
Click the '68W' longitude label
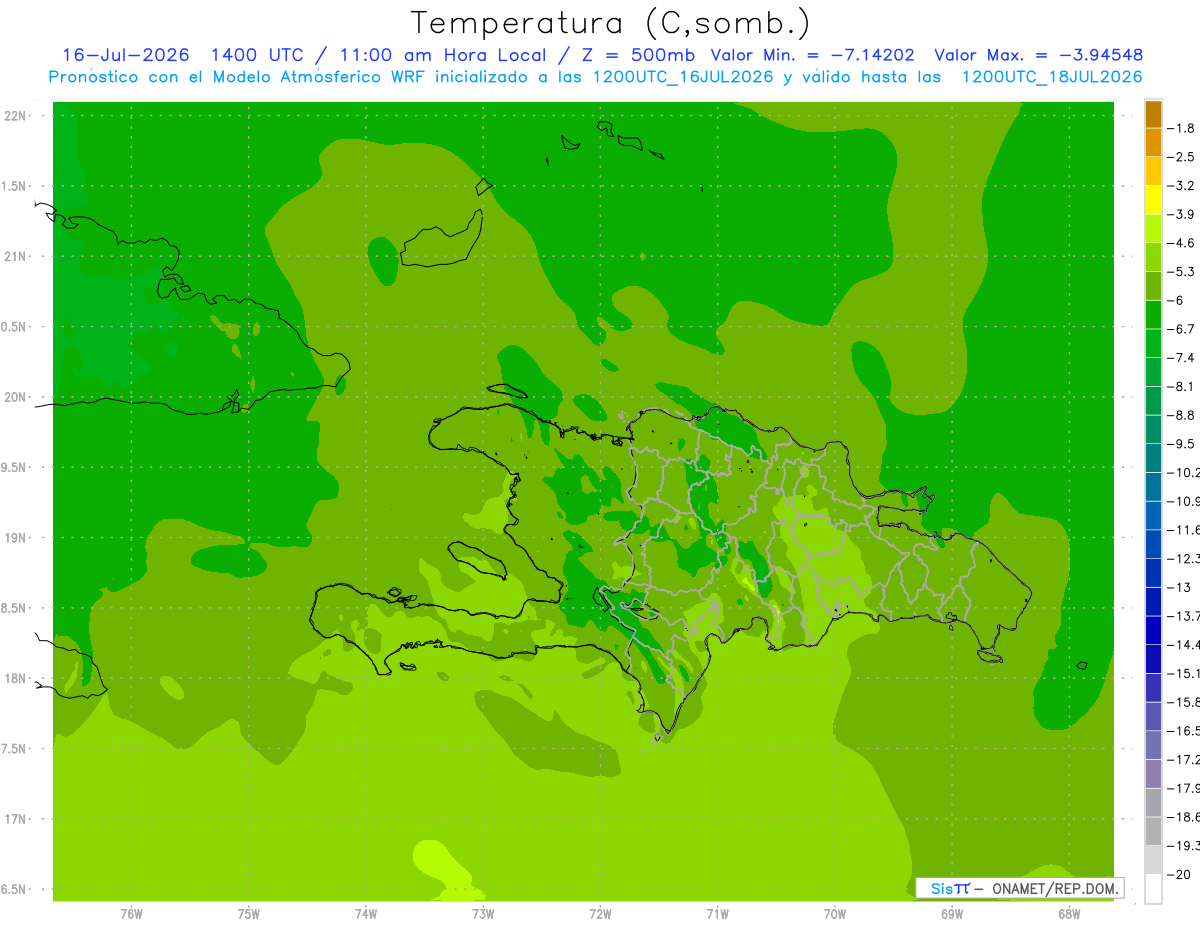[x=1069, y=913]
